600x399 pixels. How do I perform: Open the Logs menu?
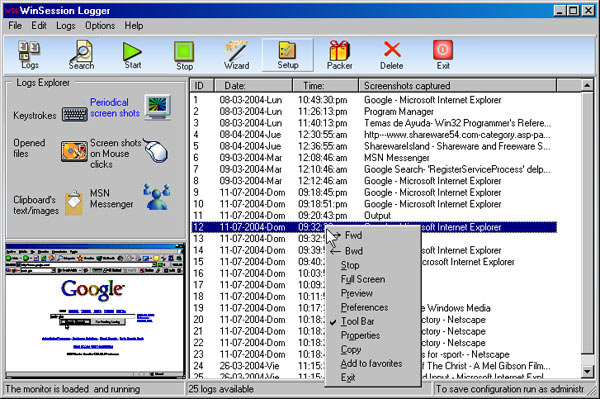pos(65,26)
